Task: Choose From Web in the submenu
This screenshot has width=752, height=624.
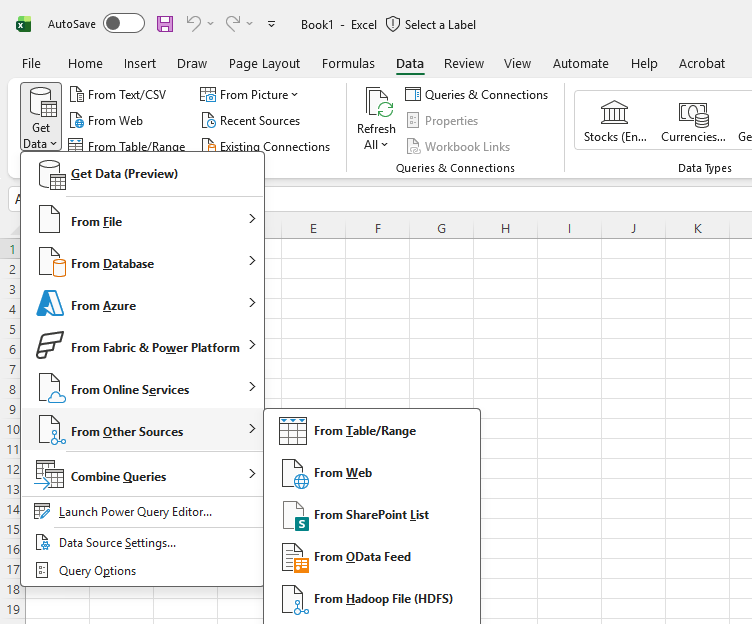Action: point(372,472)
